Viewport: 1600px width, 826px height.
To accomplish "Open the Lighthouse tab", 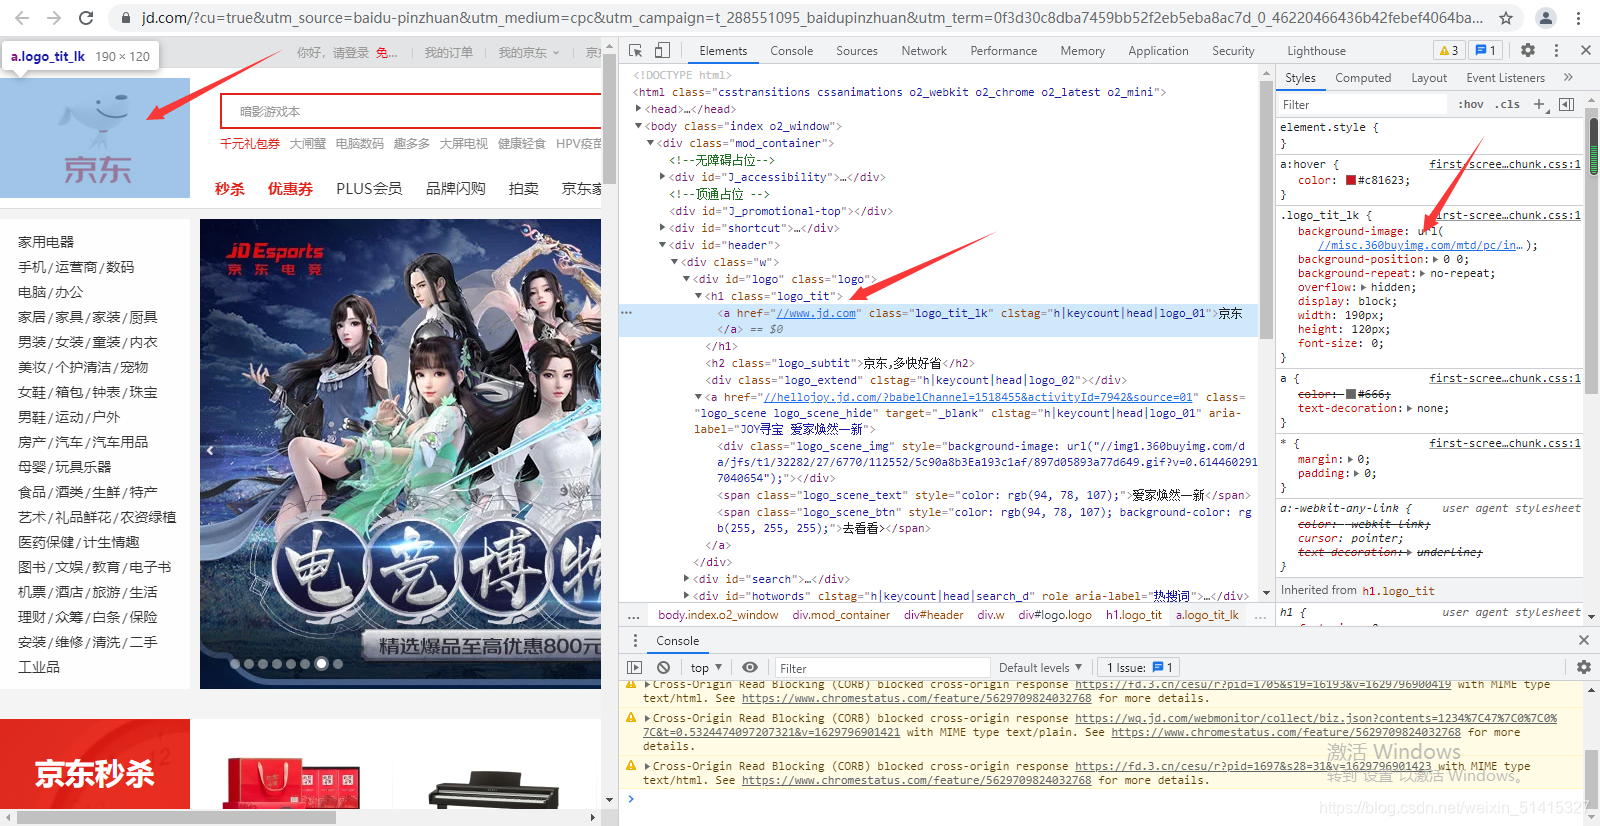I will [1316, 51].
